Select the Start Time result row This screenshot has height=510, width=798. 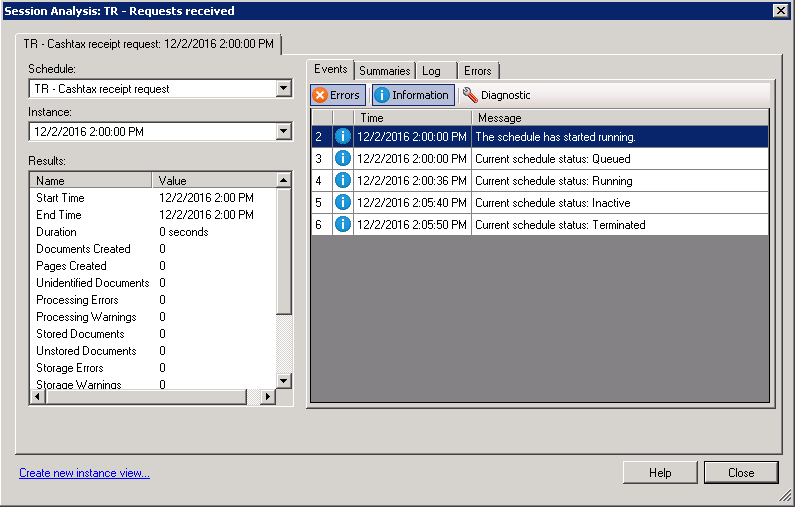[x=154, y=197]
